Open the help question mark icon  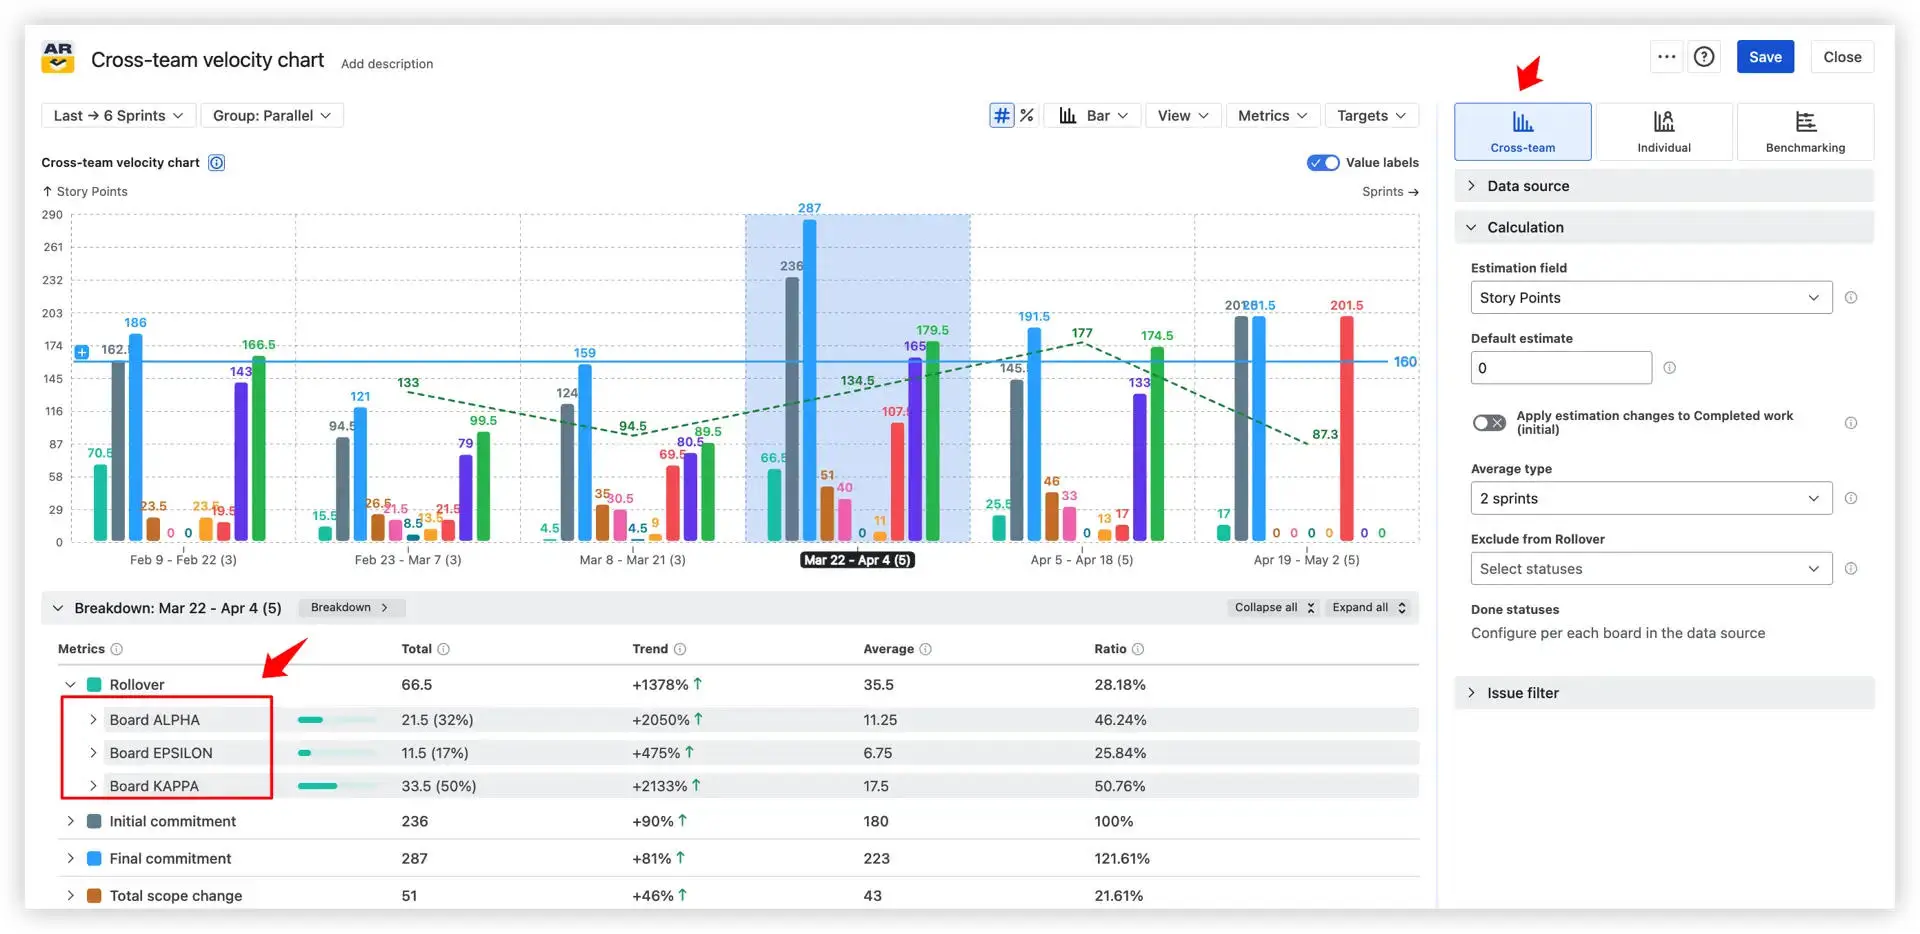pyautogui.click(x=1704, y=57)
